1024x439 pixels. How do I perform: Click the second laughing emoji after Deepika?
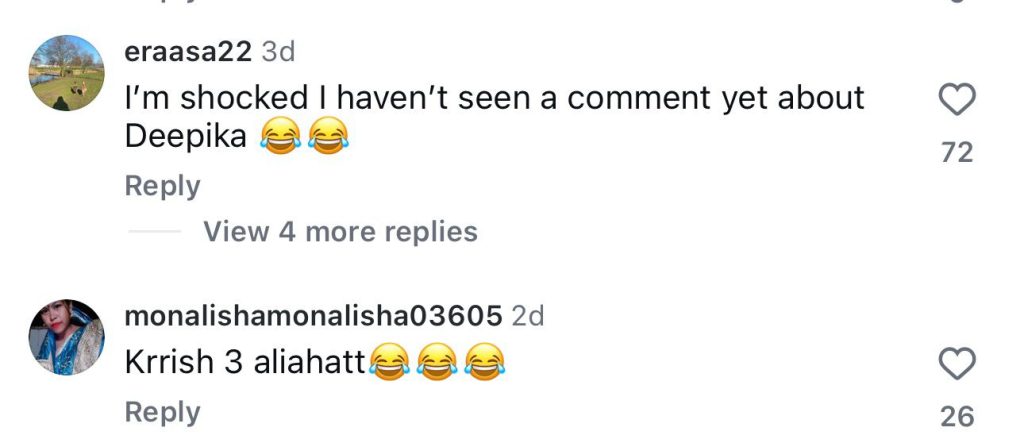click(327, 138)
